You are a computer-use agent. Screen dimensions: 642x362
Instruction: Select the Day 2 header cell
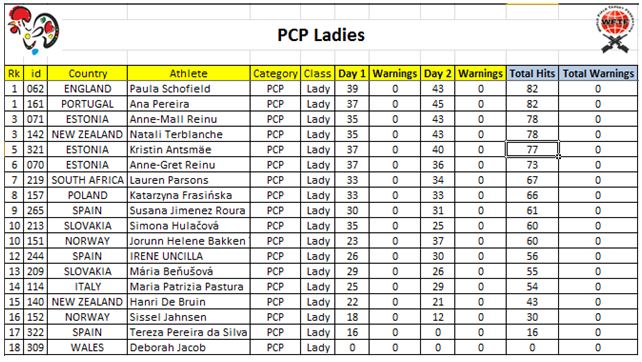[437, 74]
